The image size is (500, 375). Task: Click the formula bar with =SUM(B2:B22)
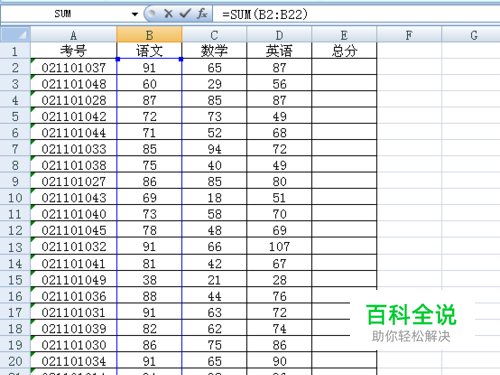coord(357,14)
